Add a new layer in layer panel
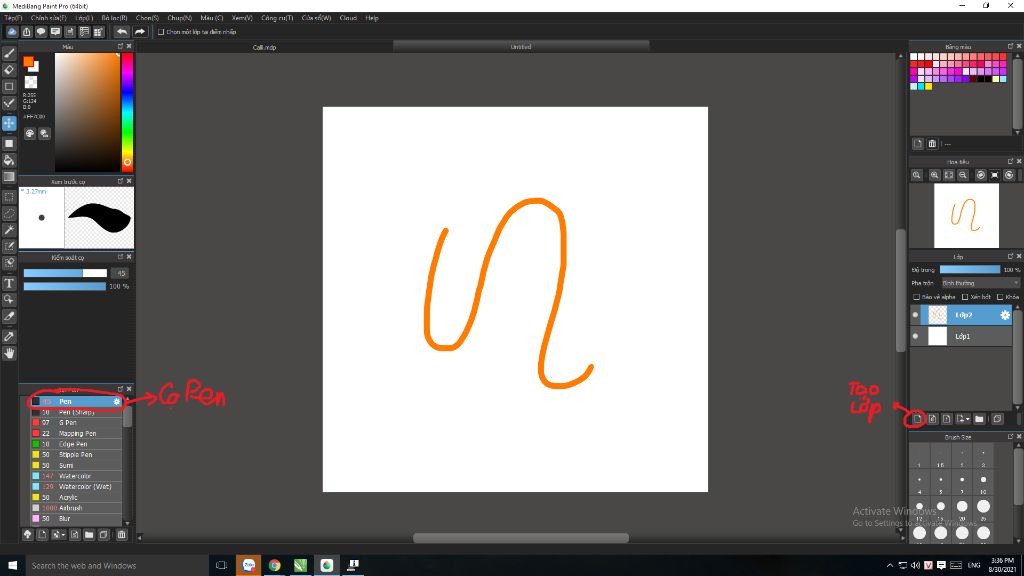The width and height of the screenshot is (1024, 576). tap(917, 419)
